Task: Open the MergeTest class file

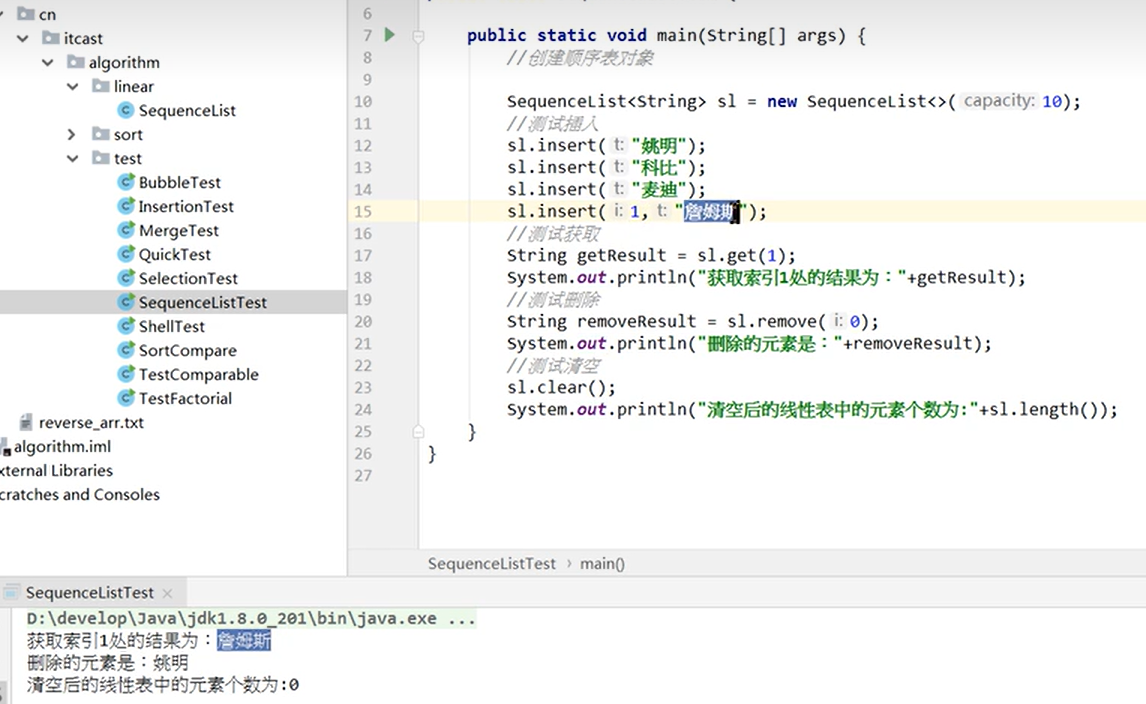Action: pyautogui.click(x=179, y=230)
